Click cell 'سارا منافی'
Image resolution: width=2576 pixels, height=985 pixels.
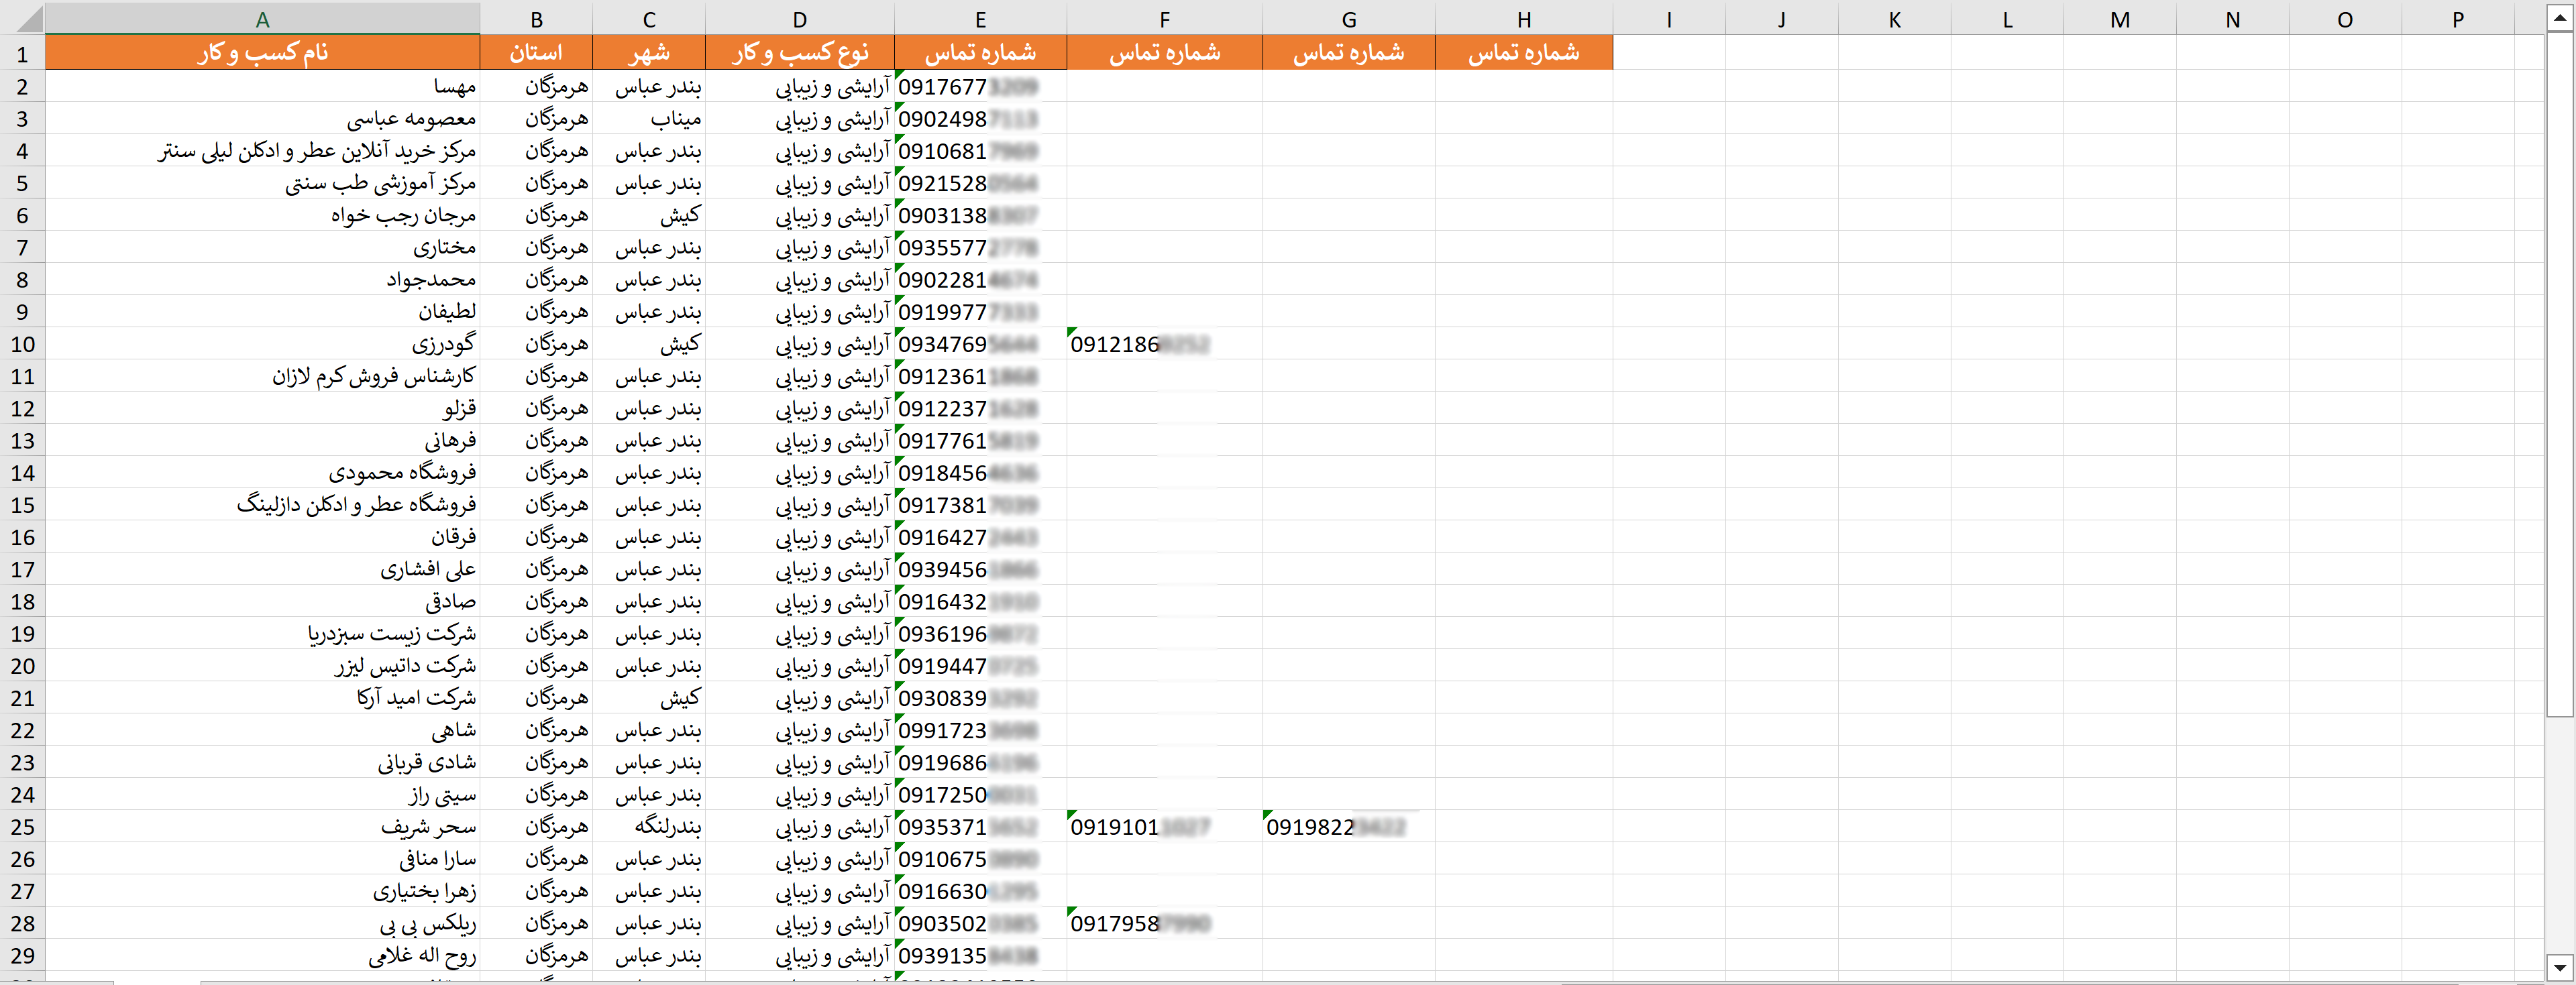click(262, 859)
